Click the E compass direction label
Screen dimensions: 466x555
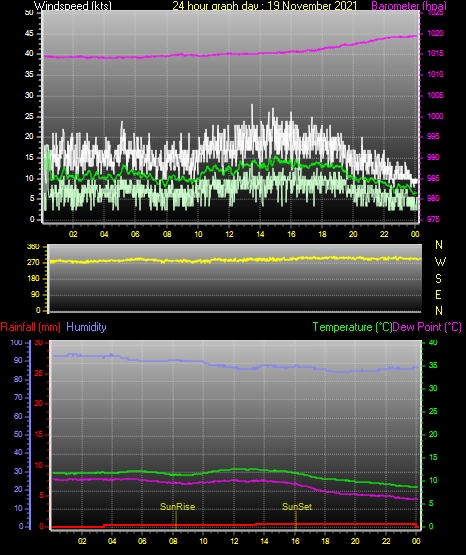(x=438, y=294)
